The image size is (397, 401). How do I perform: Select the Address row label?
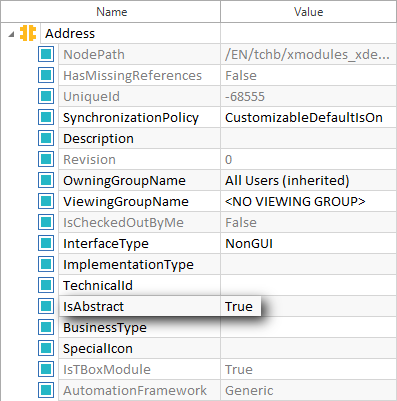70,33
